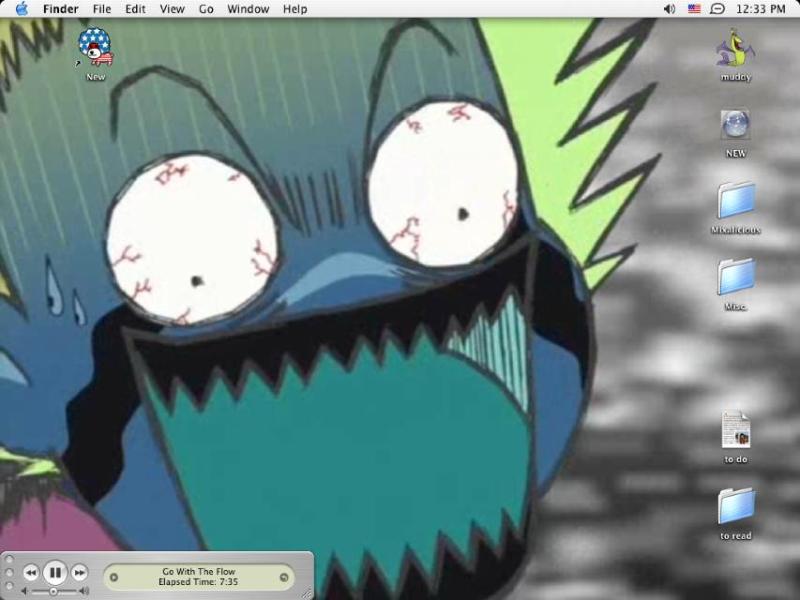Click the quiet speaker icon in iTunes
Screen dimensions: 800x600
point(24,591)
